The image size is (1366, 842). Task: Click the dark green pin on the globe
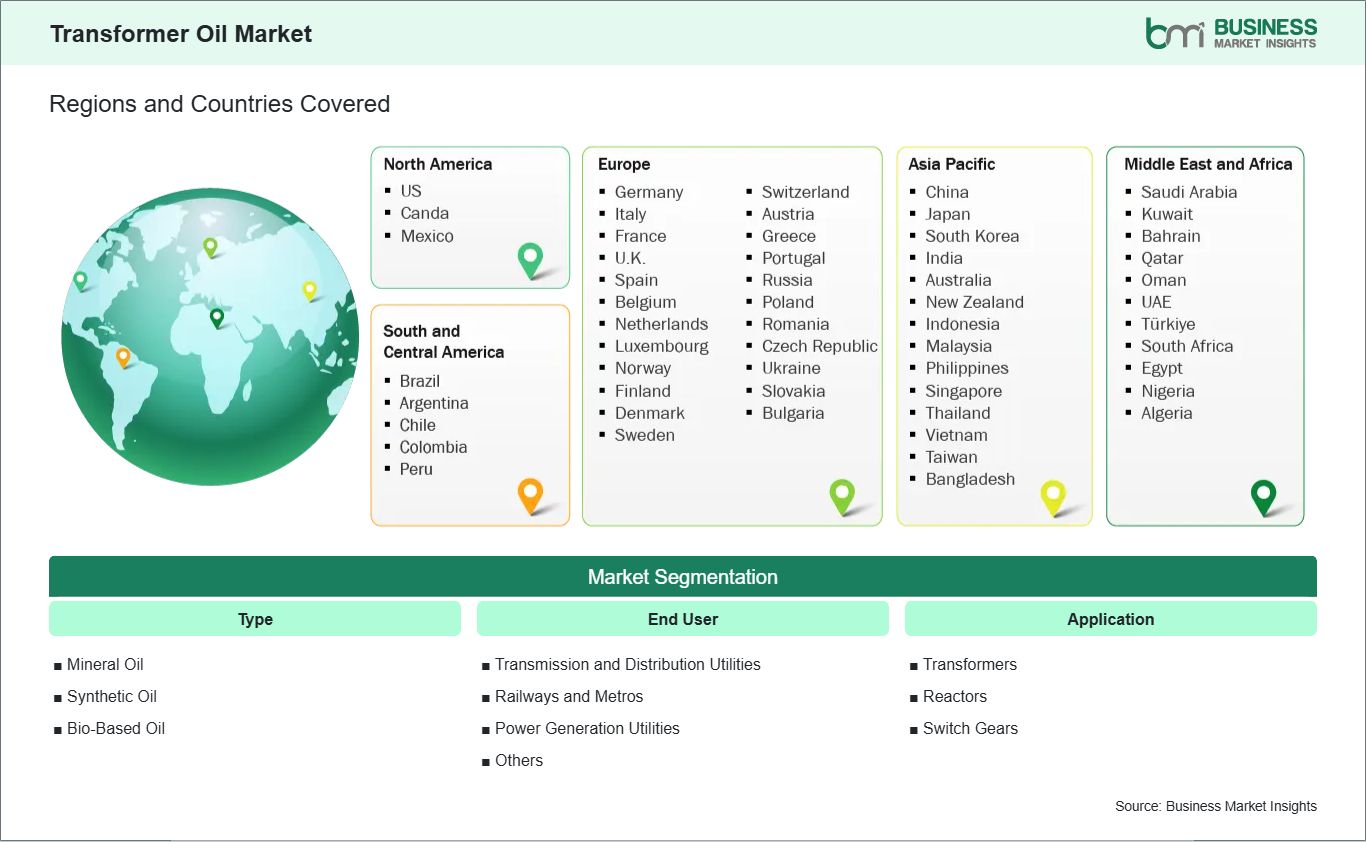coord(216,318)
